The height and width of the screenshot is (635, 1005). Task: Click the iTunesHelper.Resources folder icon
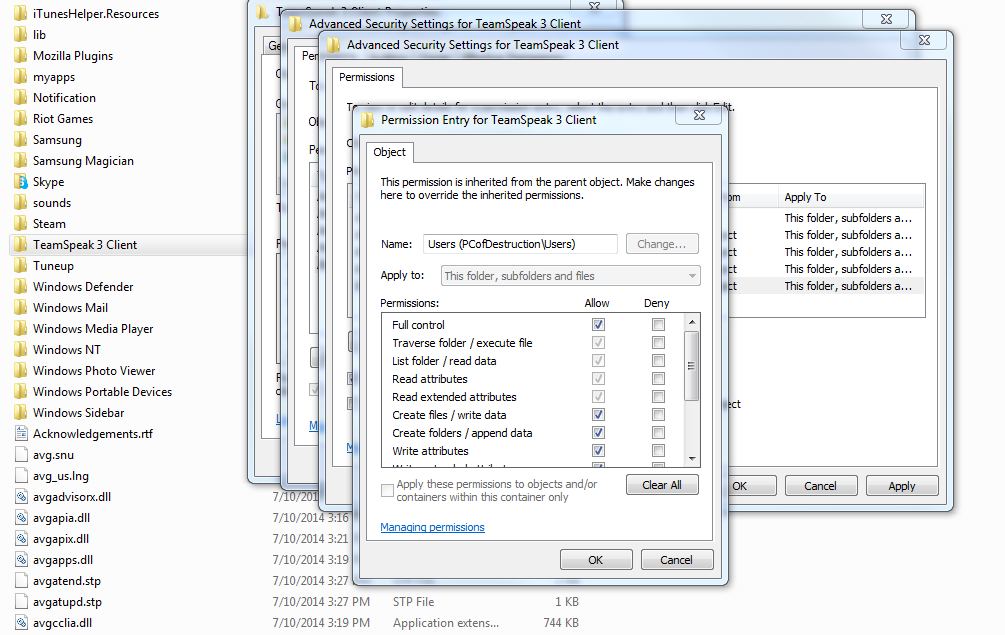click(21, 13)
